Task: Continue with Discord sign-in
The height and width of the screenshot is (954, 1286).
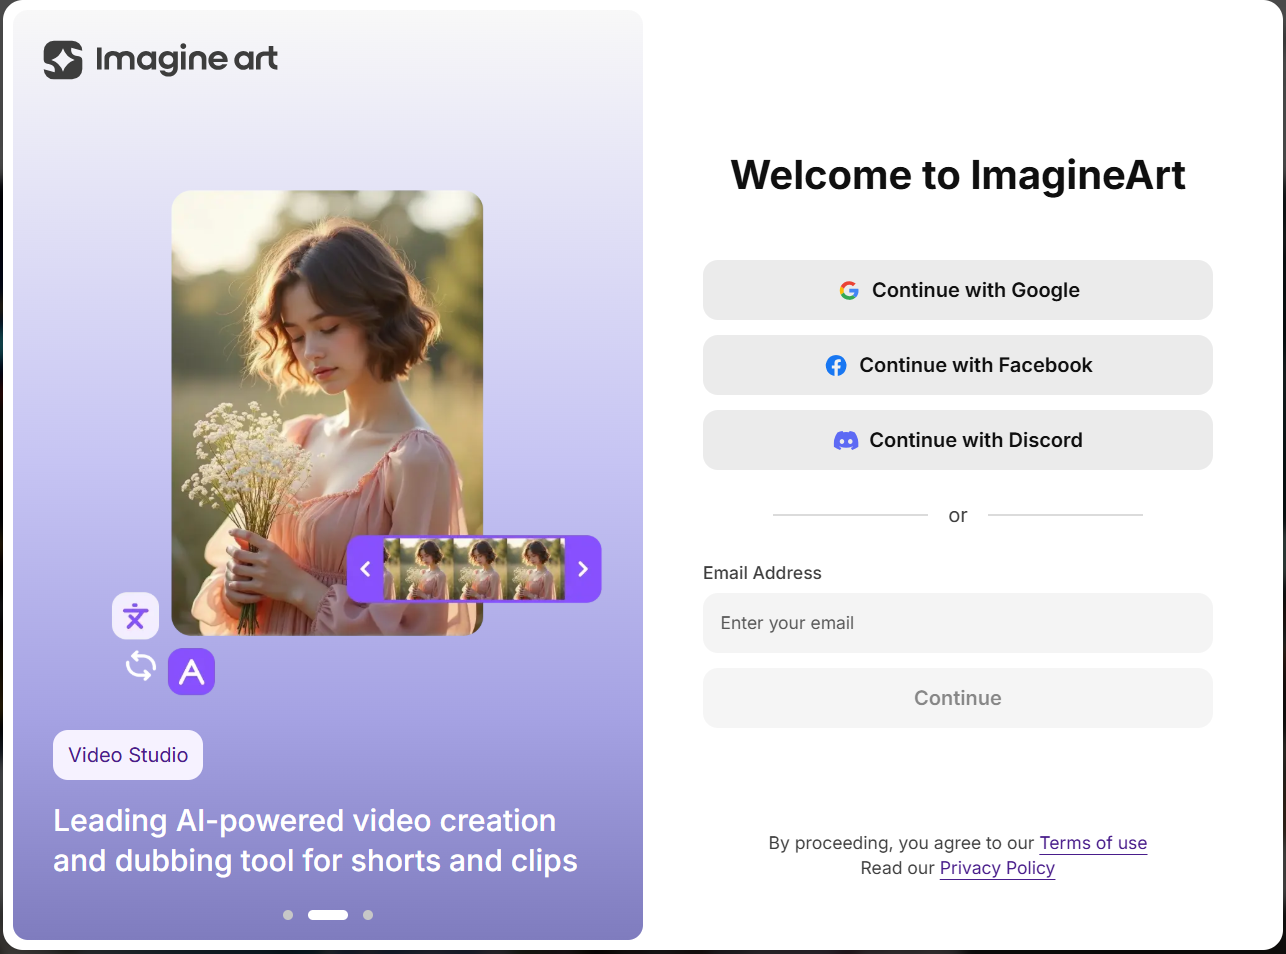Action: click(x=958, y=440)
